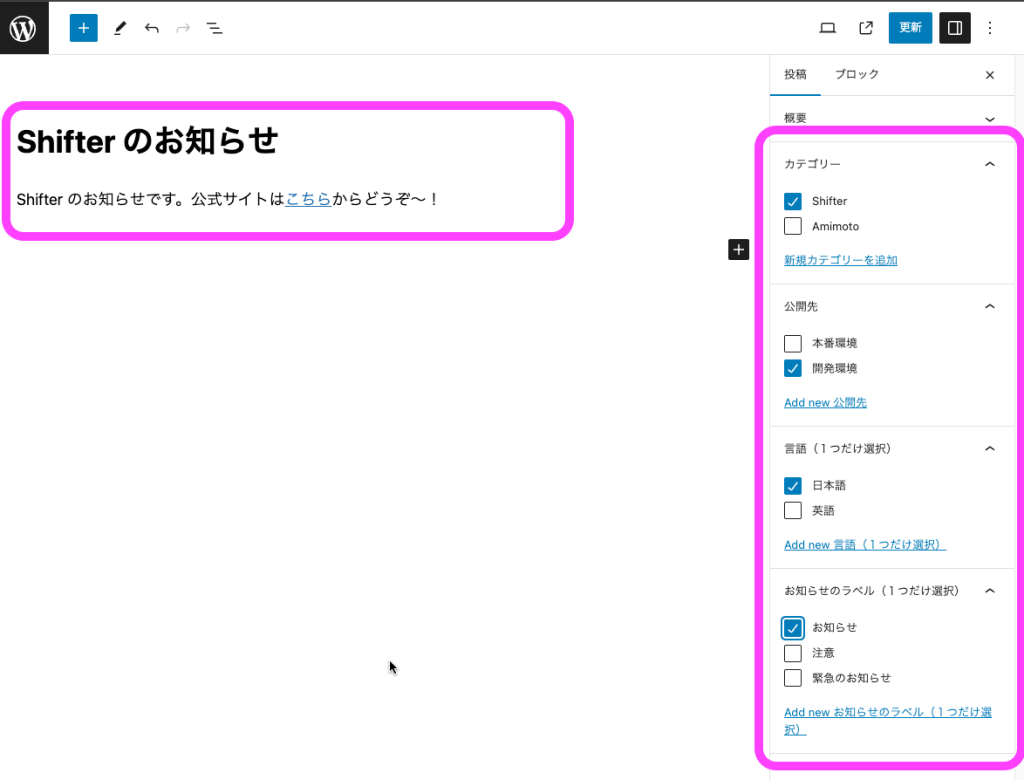Open the three-dot options menu
This screenshot has width=1024, height=780.
[x=990, y=28]
